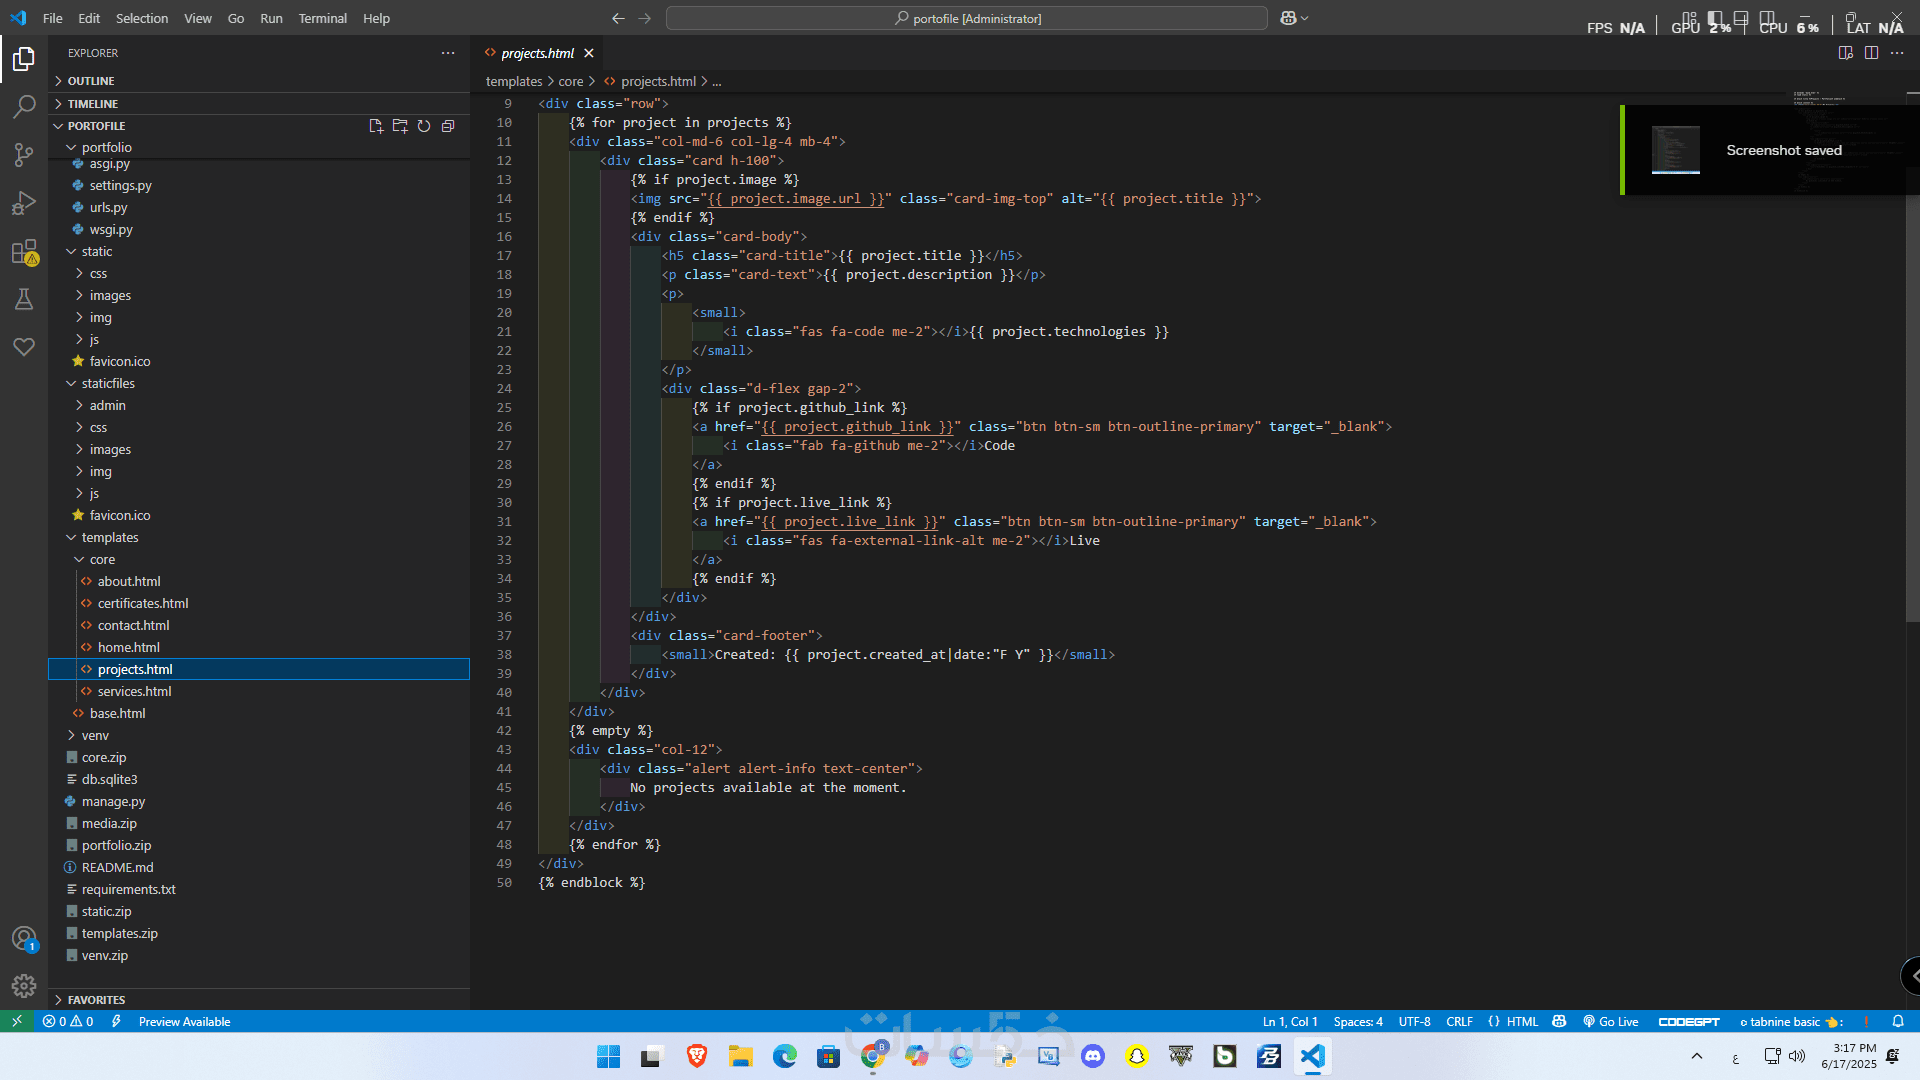
Task: Click the Split Editor Right icon
Action: 1871,53
